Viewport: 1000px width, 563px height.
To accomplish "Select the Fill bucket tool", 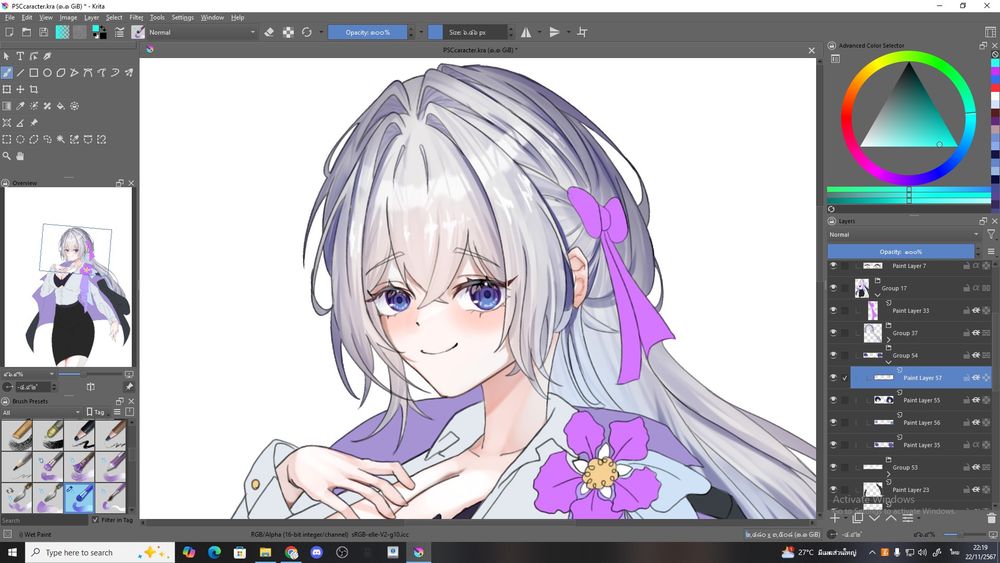I will (61, 106).
